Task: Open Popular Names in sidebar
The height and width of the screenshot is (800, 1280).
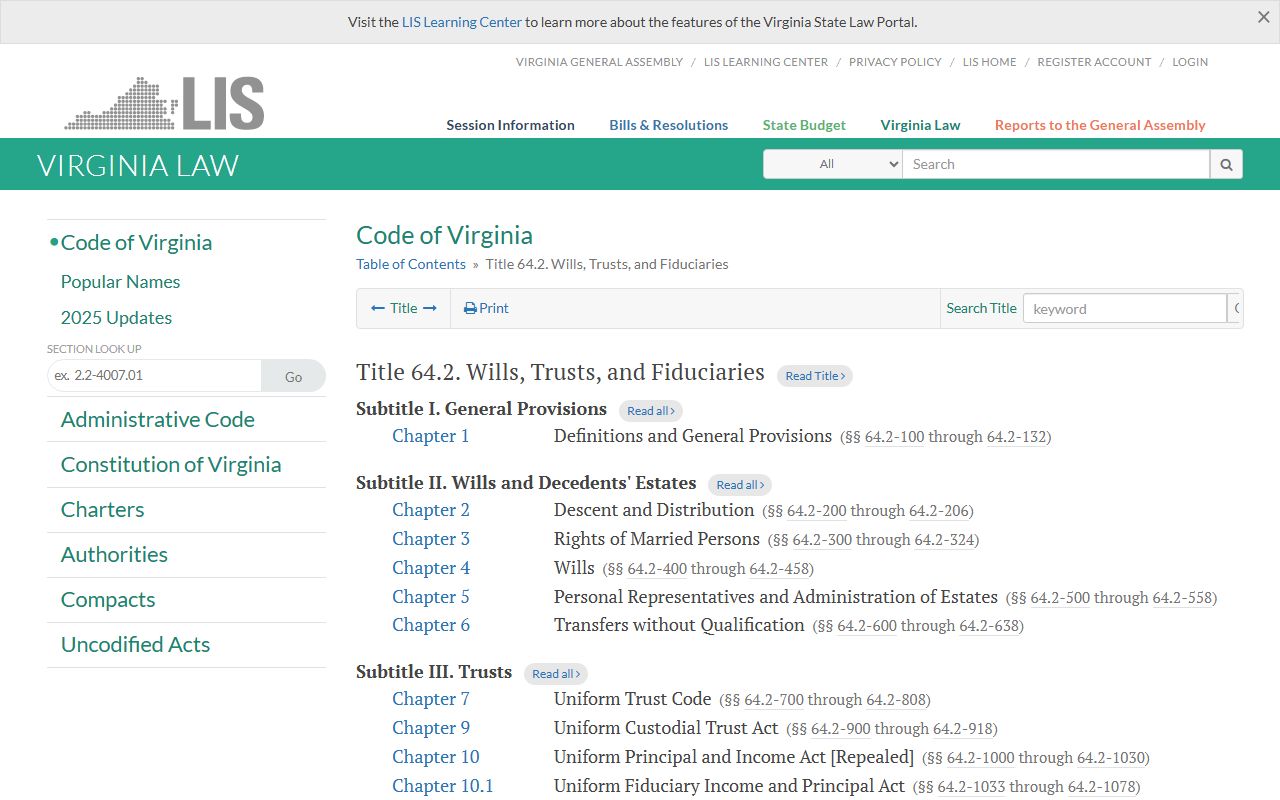Action: 120,282
